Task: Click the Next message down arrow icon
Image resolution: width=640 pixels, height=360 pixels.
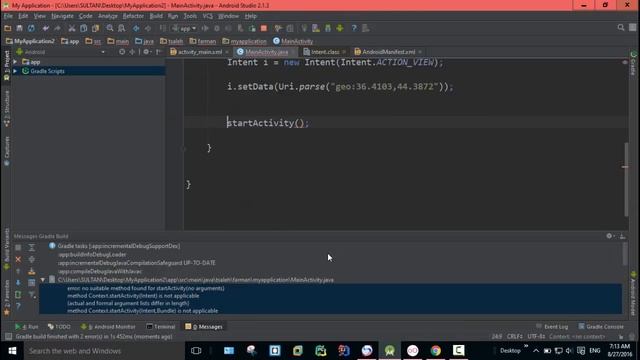Action: [18, 282]
